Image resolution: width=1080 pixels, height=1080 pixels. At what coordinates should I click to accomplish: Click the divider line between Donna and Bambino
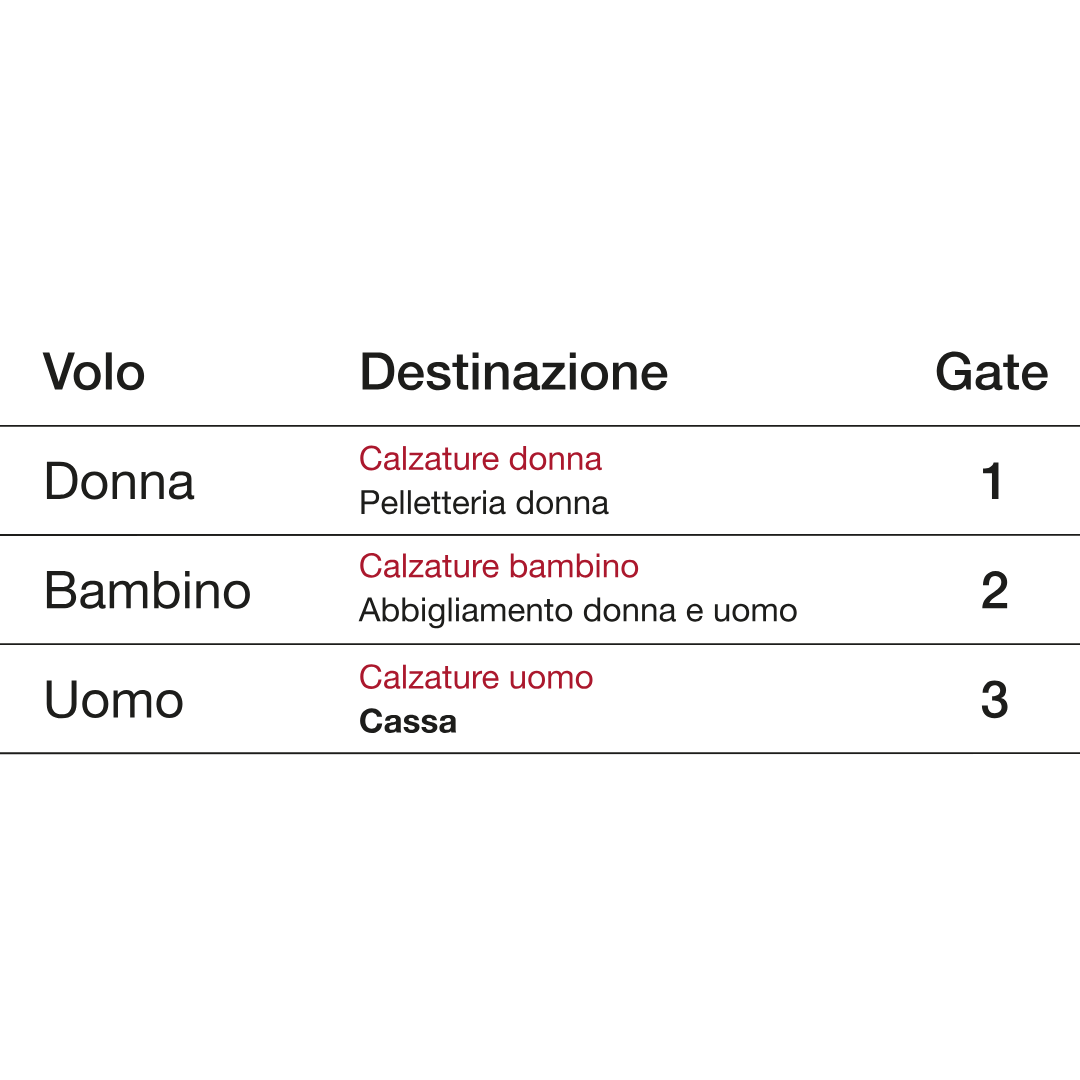click(x=540, y=535)
